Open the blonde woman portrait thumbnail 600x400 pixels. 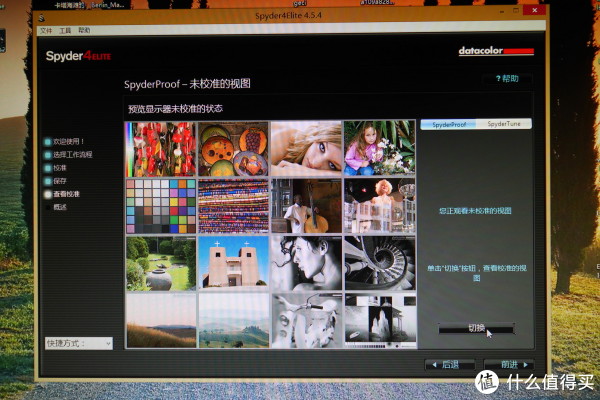pyautogui.click(x=307, y=149)
